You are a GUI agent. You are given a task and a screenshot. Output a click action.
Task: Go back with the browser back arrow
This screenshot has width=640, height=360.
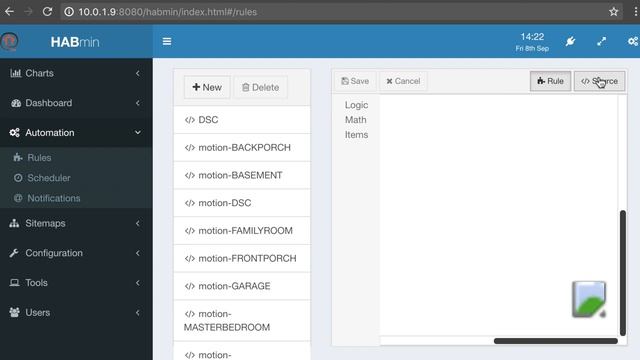pyautogui.click(x=9, y=11)
